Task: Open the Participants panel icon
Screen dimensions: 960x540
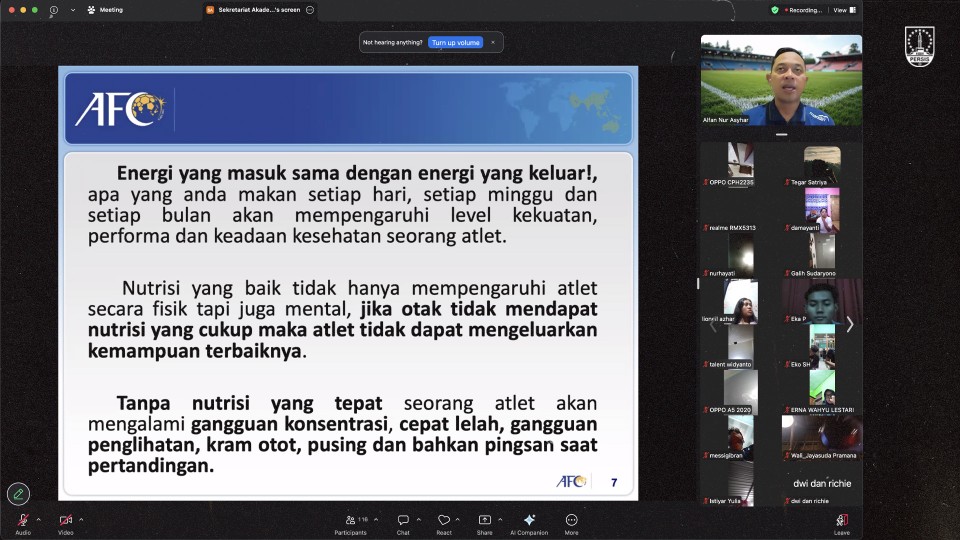Action: [x=350, y=520]
